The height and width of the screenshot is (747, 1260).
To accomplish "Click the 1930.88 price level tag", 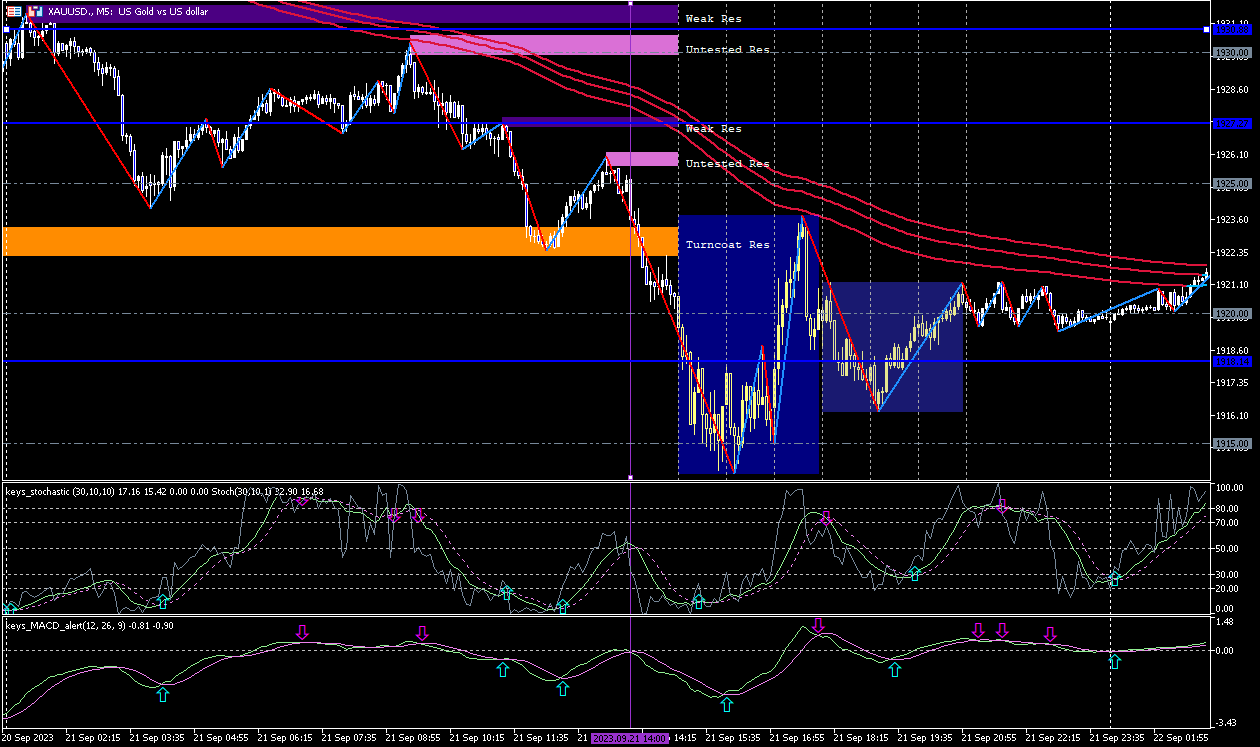I will point(1232,29).
